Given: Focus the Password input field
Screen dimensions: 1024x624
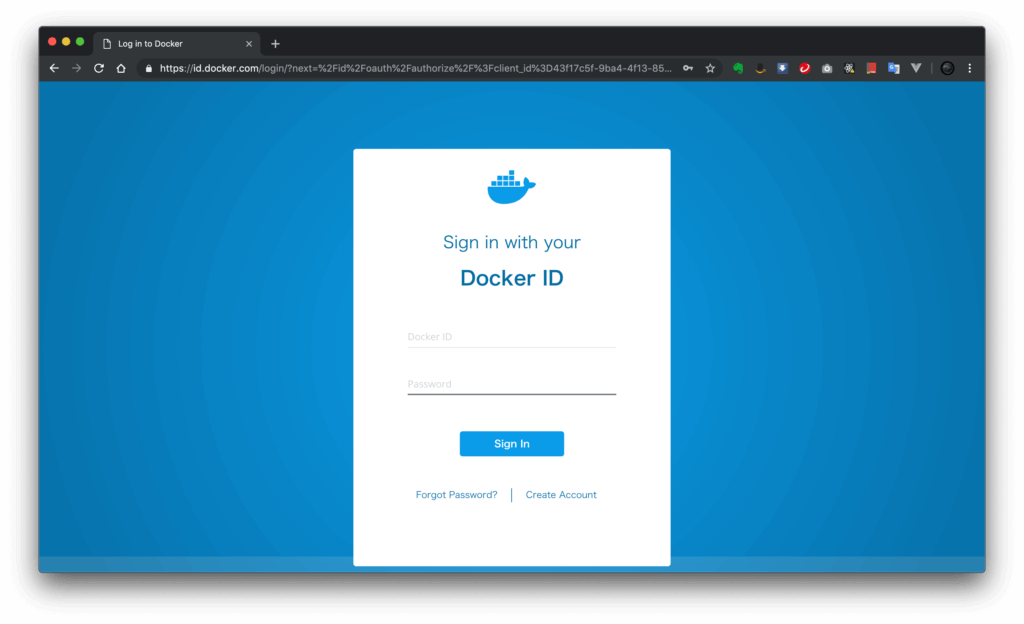Looking at the screenshot, I should [x=511, y=384].
